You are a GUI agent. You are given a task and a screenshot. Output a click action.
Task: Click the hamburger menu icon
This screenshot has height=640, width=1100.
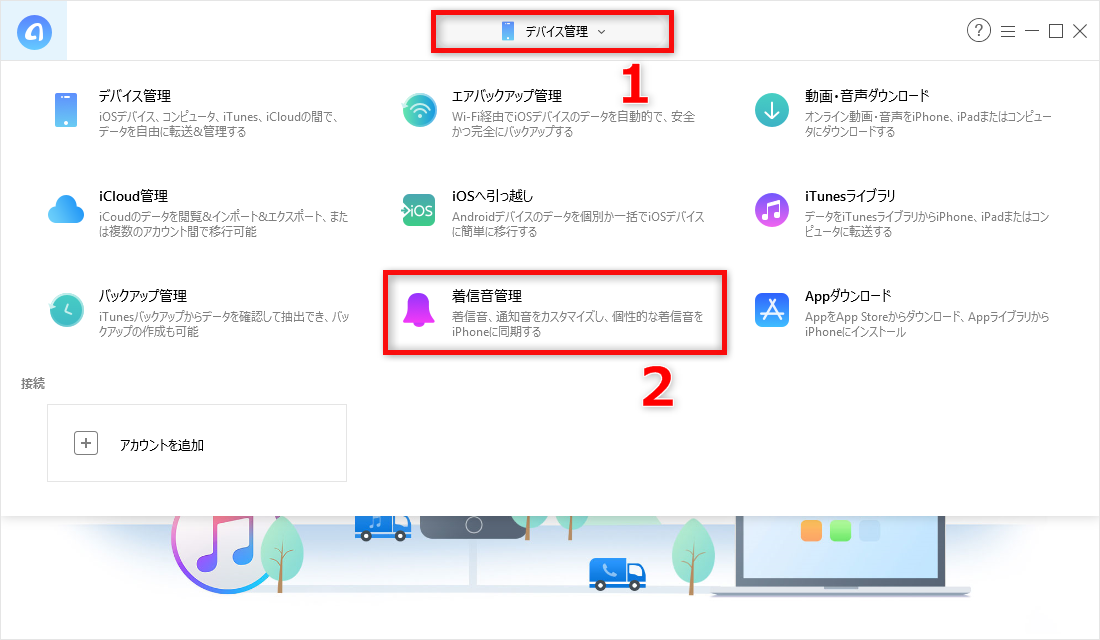click(1008, 31)
